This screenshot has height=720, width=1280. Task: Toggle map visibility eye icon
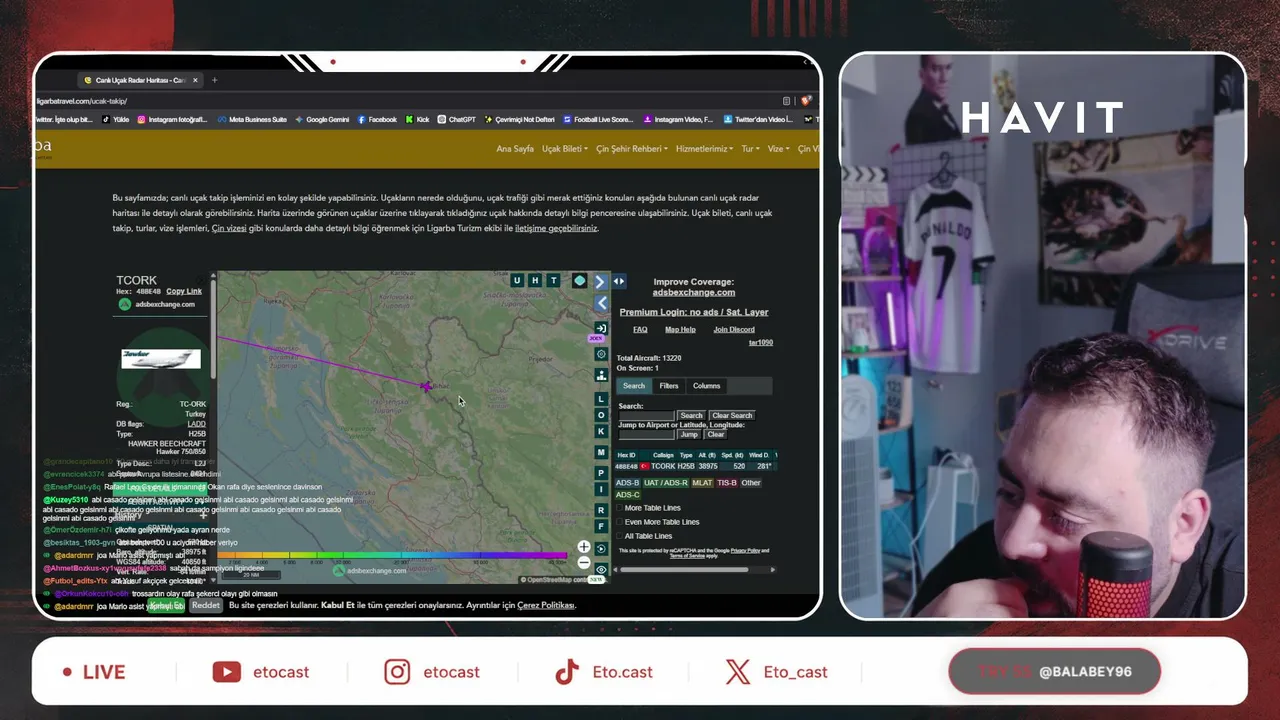point(601,569)
